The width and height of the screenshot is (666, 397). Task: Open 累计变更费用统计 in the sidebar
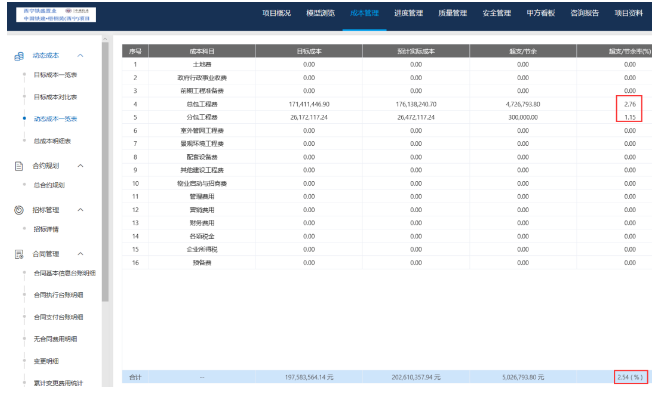(59, 383)
